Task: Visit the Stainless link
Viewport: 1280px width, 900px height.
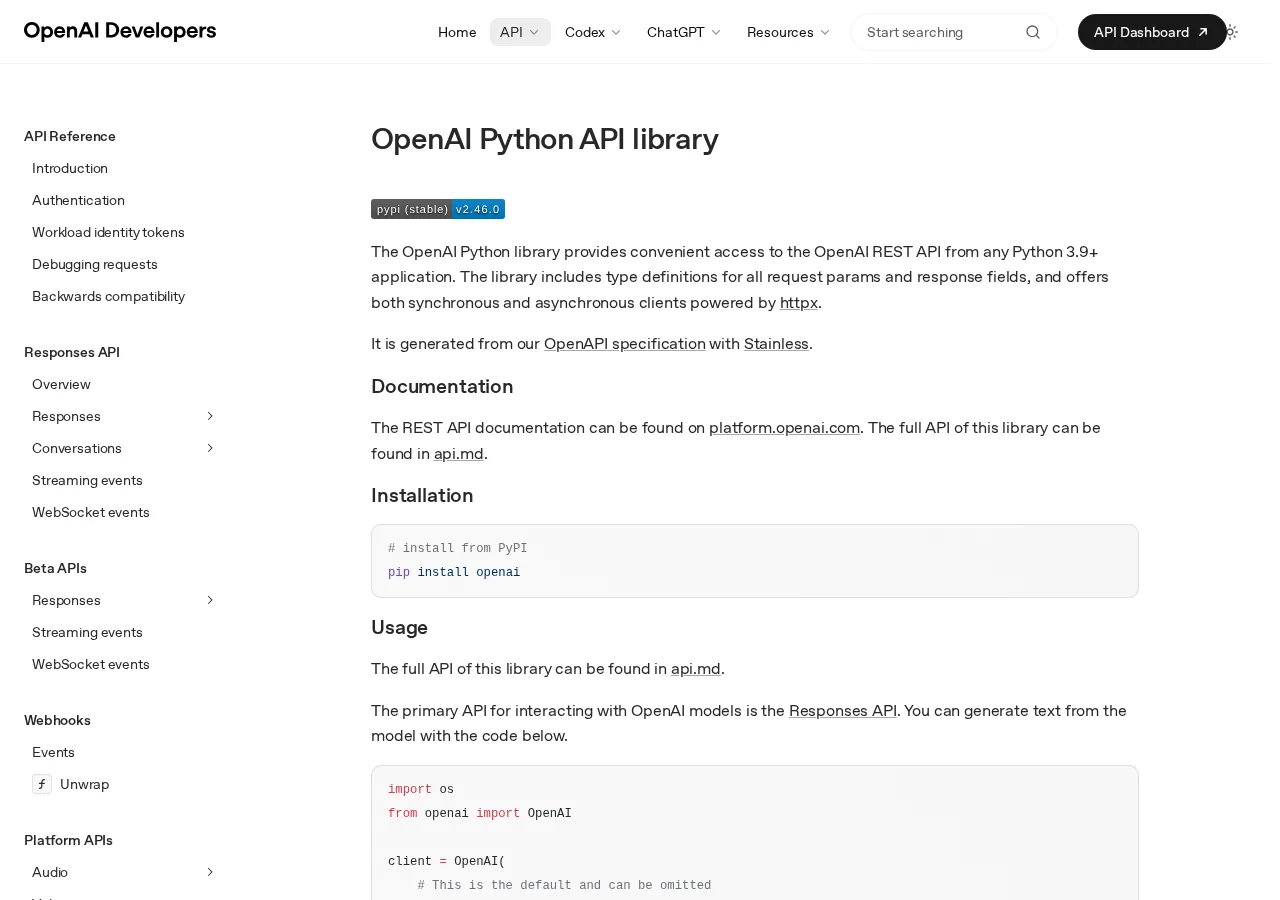Action: 776,343
